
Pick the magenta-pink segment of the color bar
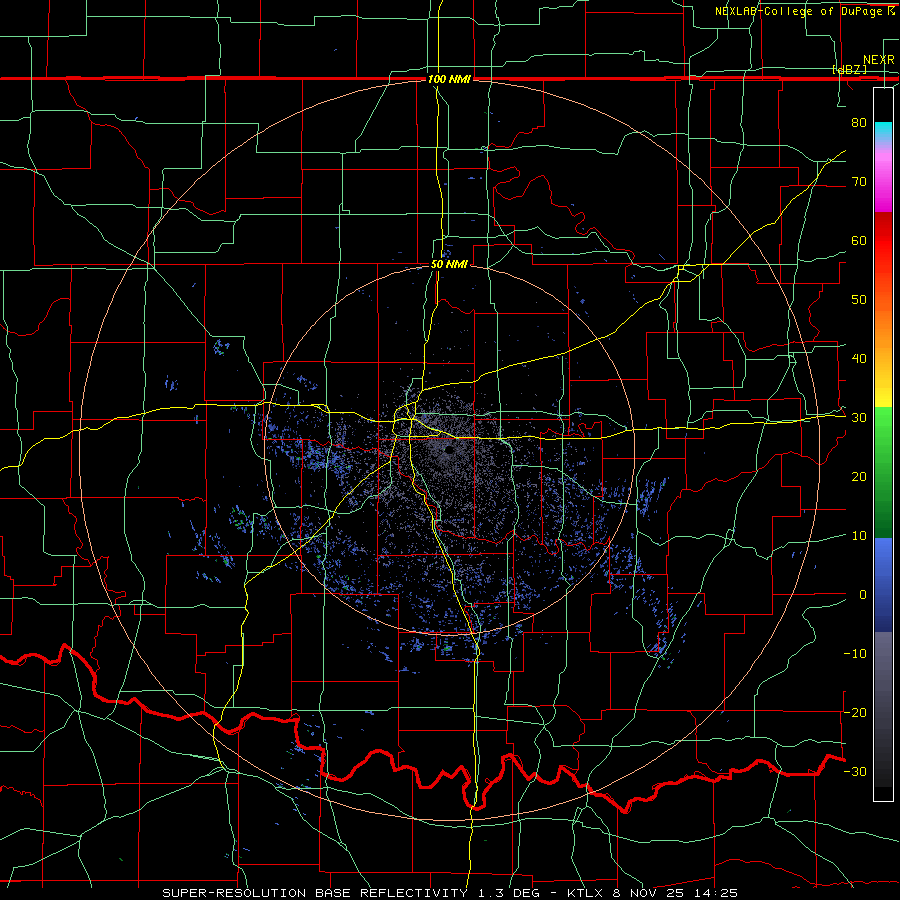883,177
